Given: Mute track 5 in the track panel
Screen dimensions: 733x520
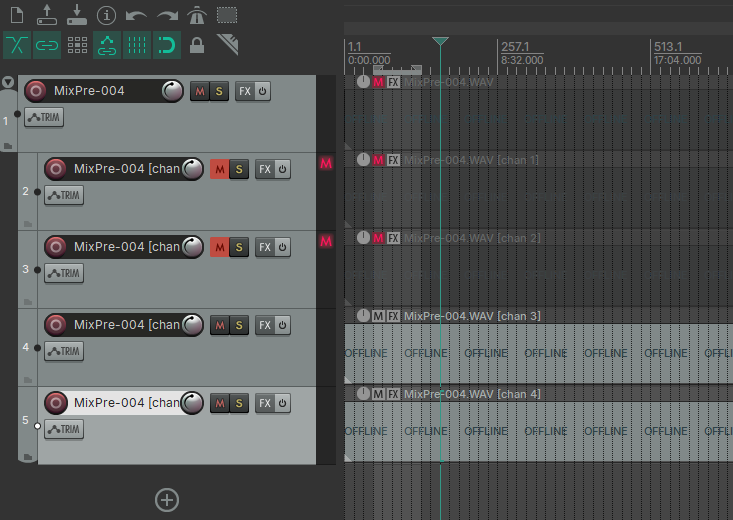Looking at the screenshot, I should pos(220,403).
